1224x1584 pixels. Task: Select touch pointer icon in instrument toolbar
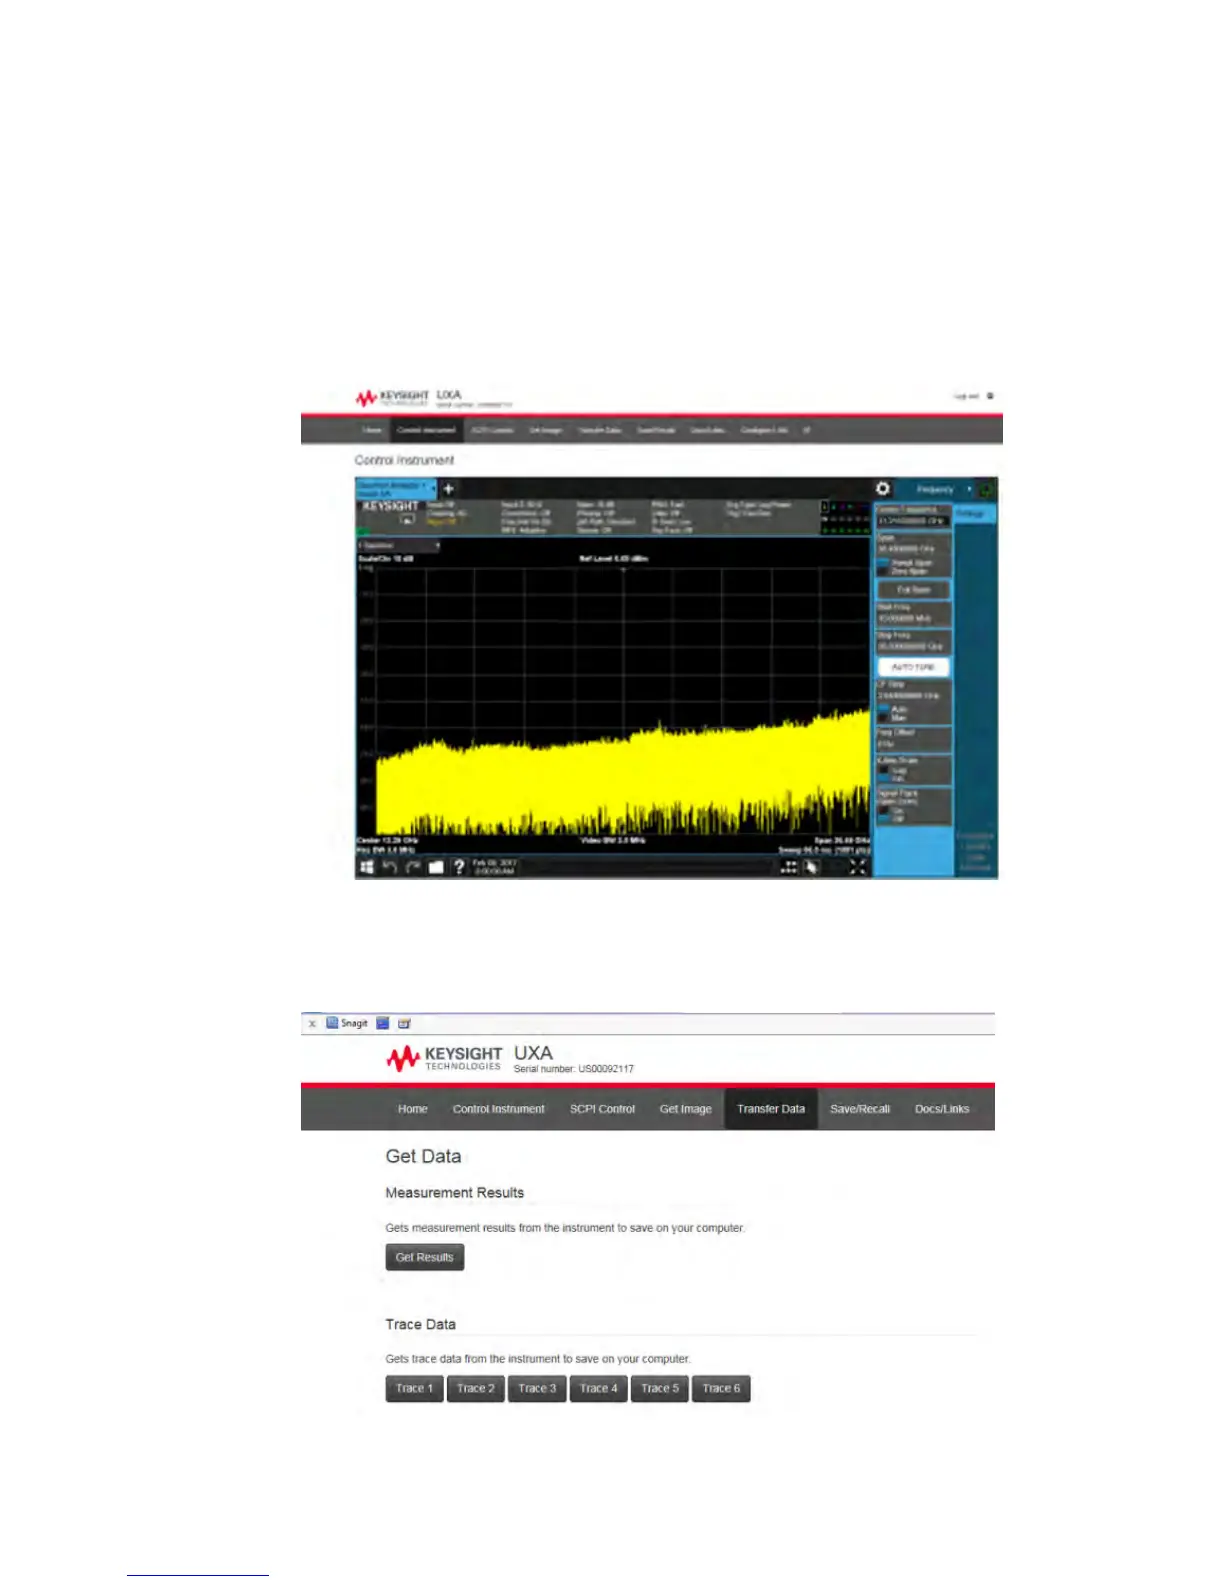click(811, 867)
